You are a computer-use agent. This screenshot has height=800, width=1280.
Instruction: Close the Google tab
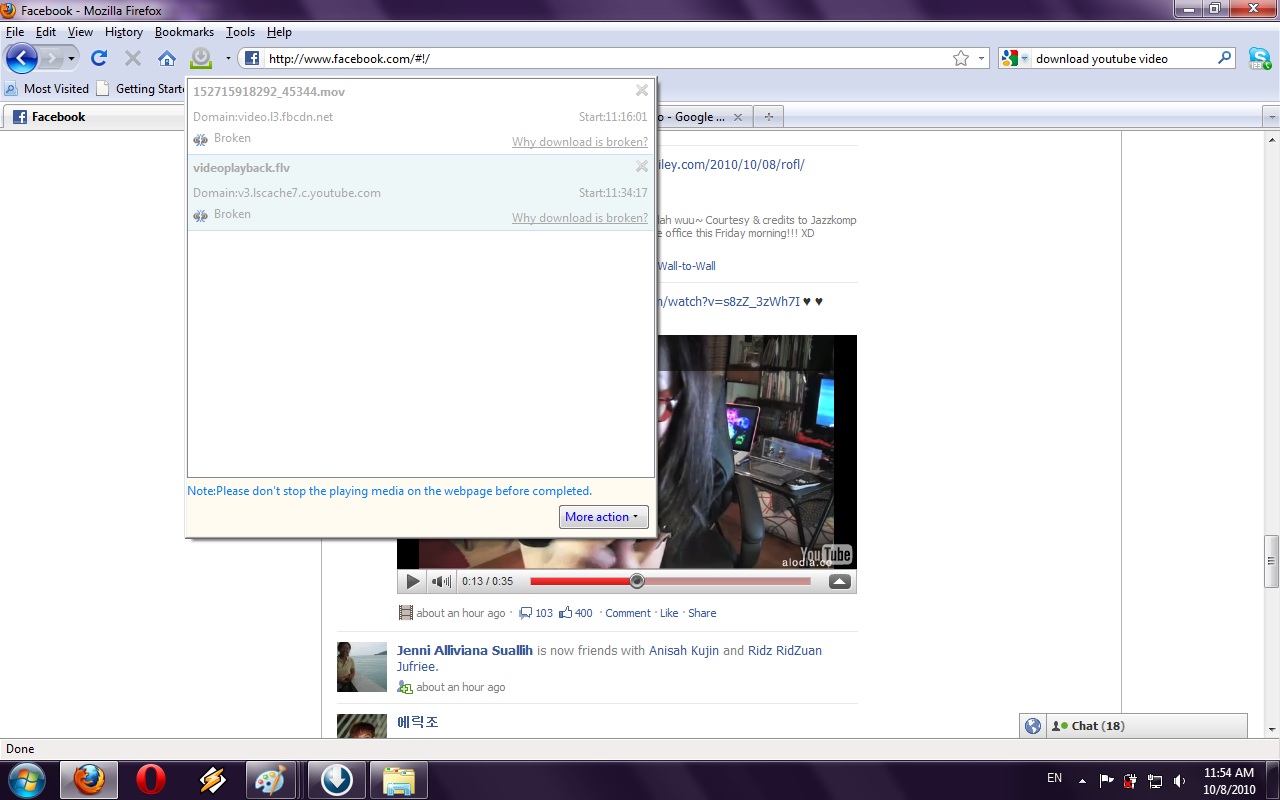pyautogui.click(x=738, y=117)
